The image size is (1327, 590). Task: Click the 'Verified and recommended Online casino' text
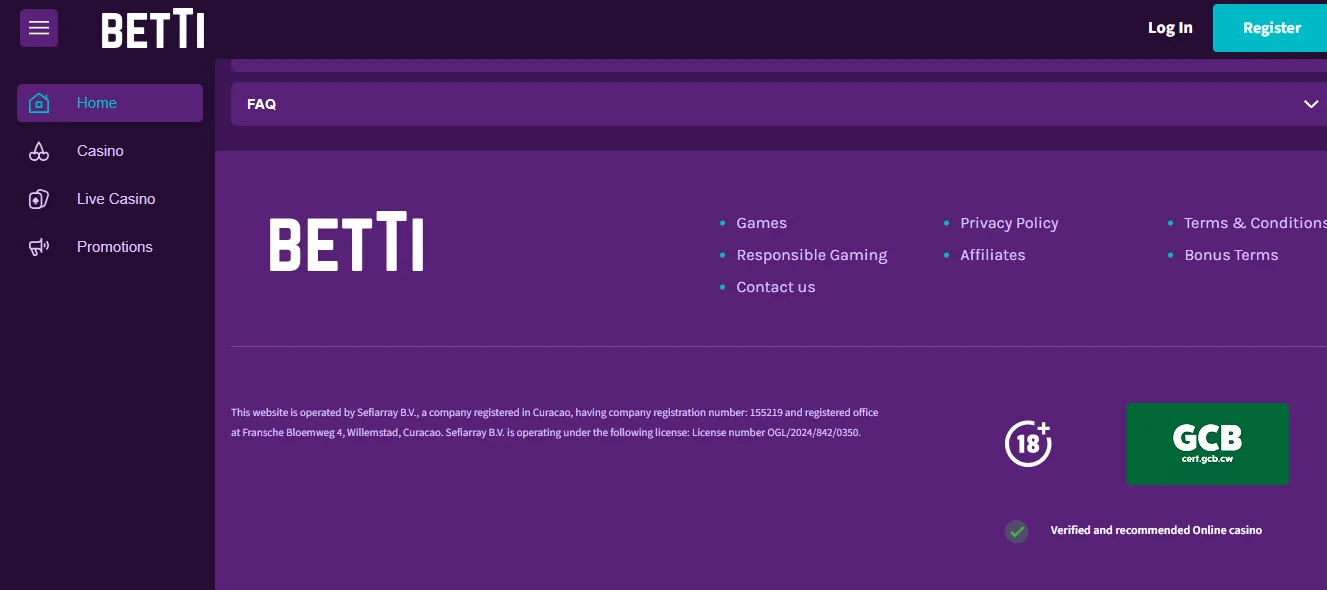click(x=1156, y=530)
